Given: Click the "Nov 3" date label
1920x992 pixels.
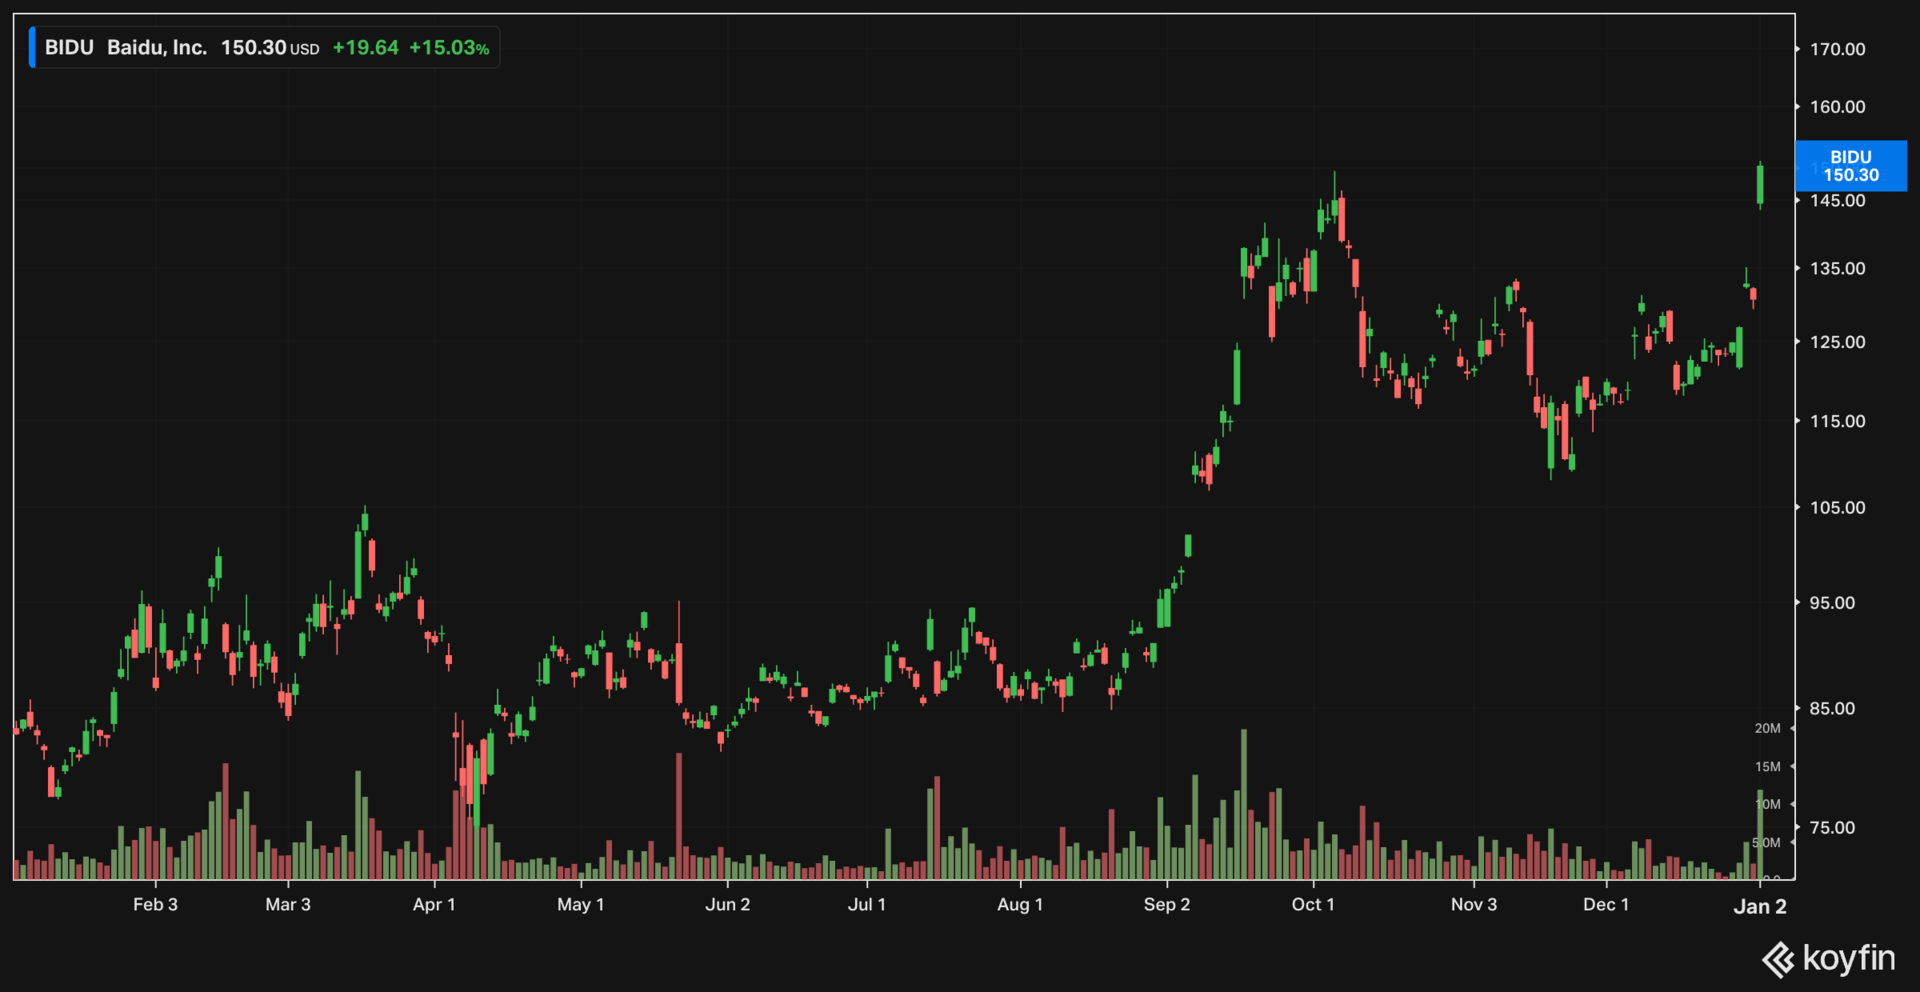Looking at the screenshot, I should pyautogui.click(x=1474, y=905).
